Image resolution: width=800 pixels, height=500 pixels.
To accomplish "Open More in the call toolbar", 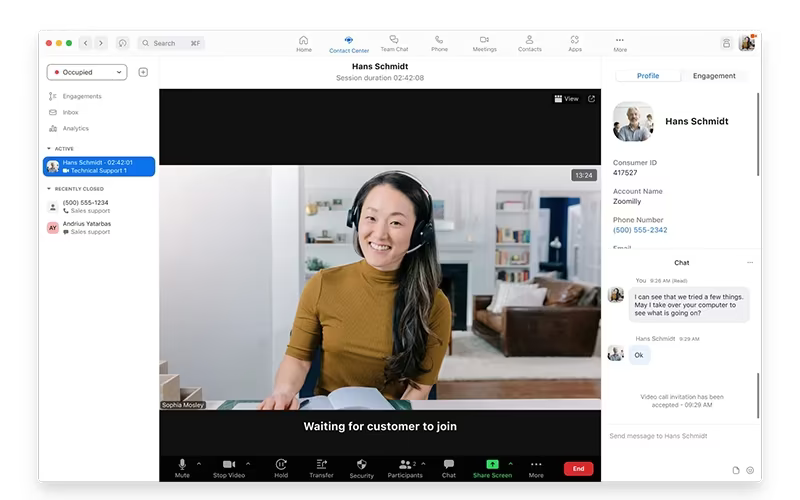I will 536,468.
